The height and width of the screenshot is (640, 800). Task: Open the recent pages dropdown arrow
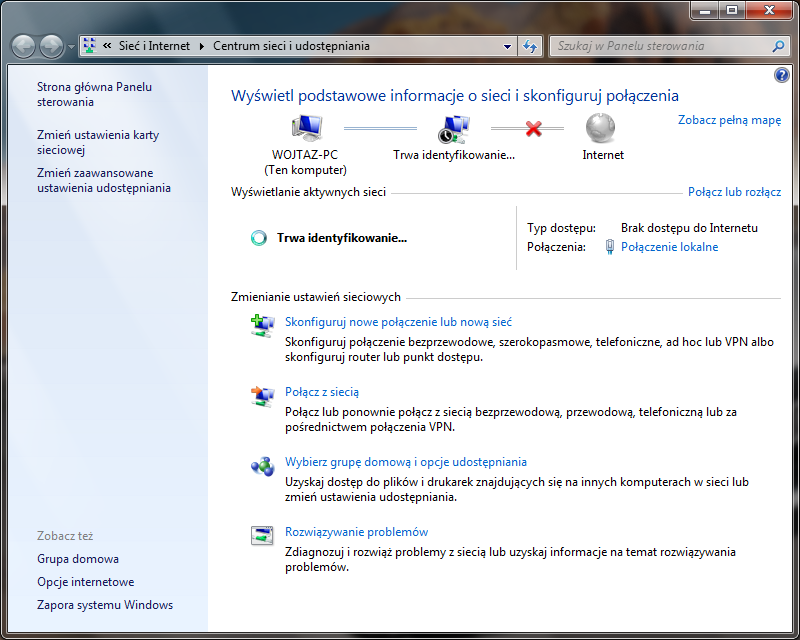point(71,47)
